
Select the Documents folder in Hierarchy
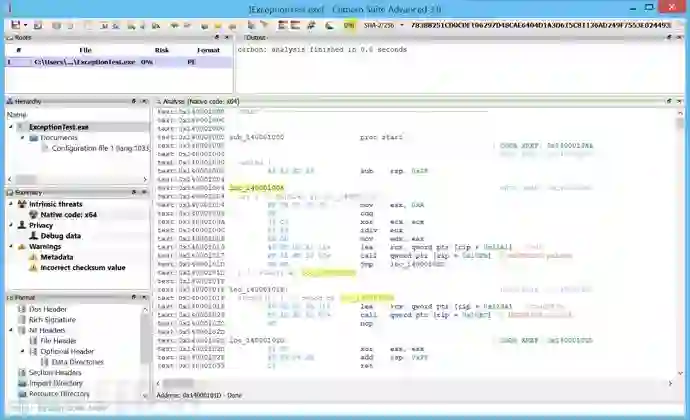(59, 138)
